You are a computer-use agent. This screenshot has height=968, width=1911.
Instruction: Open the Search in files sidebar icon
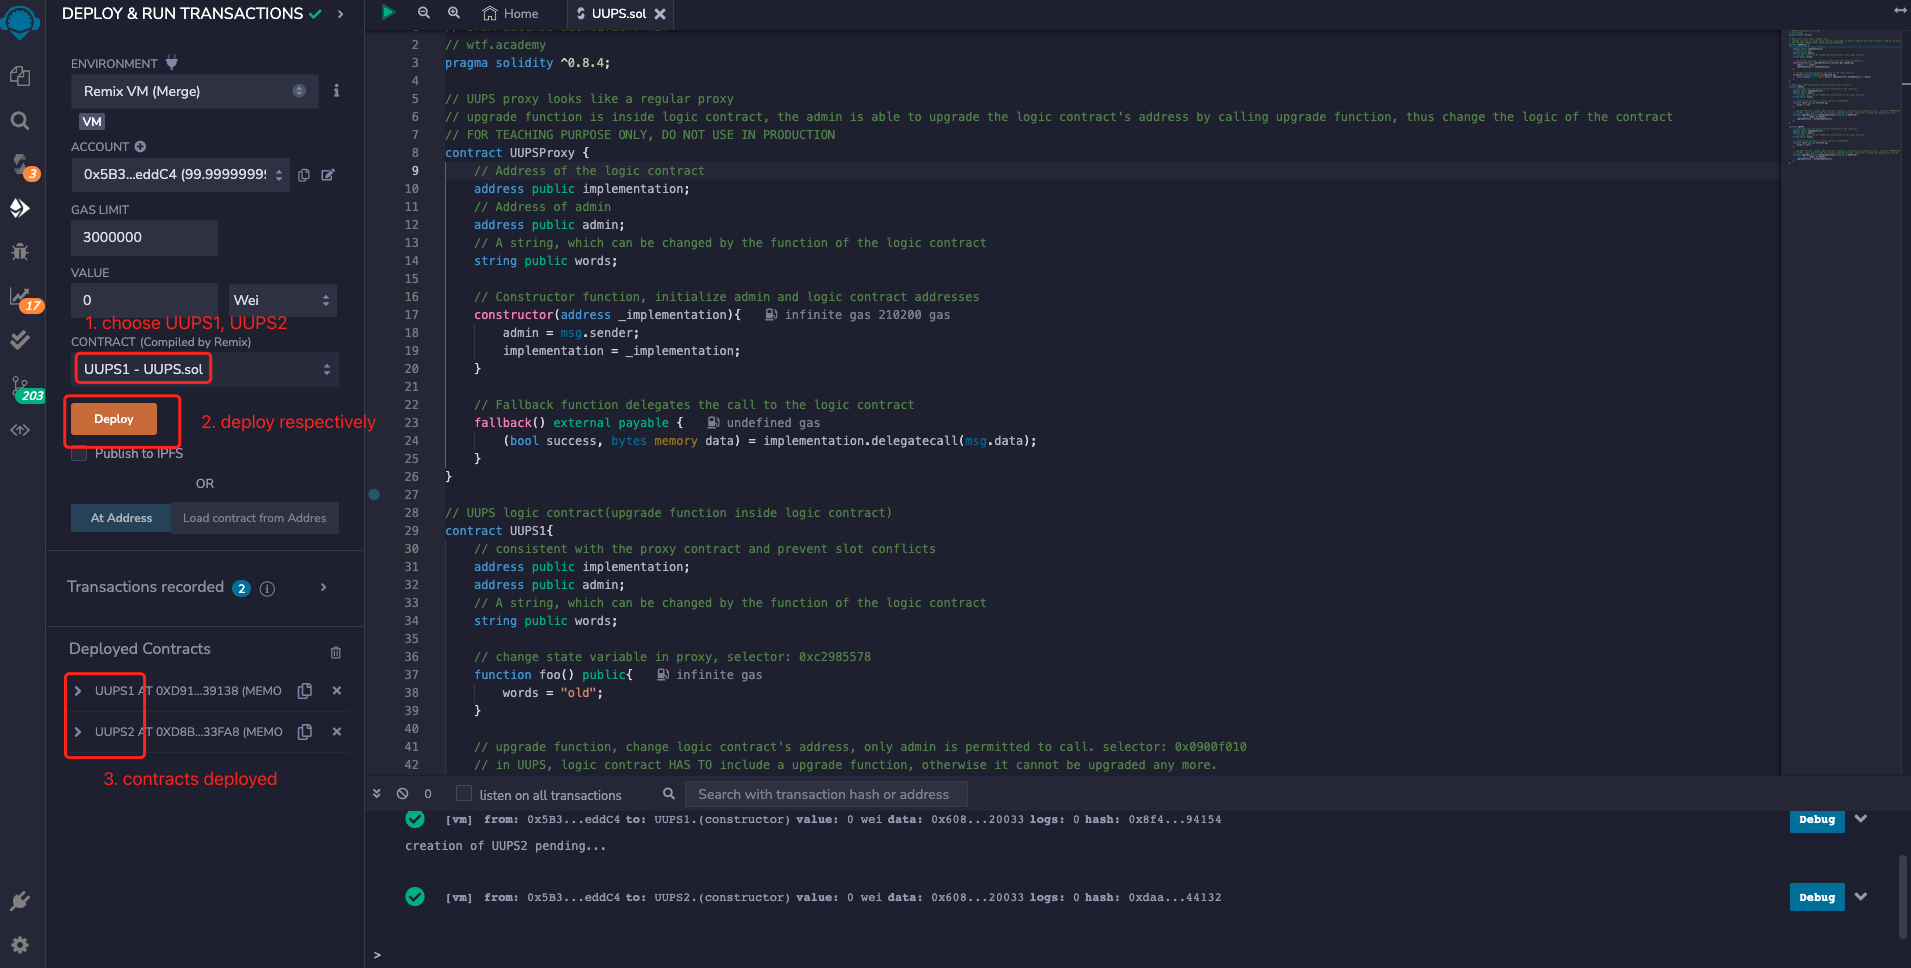(20, 121)
